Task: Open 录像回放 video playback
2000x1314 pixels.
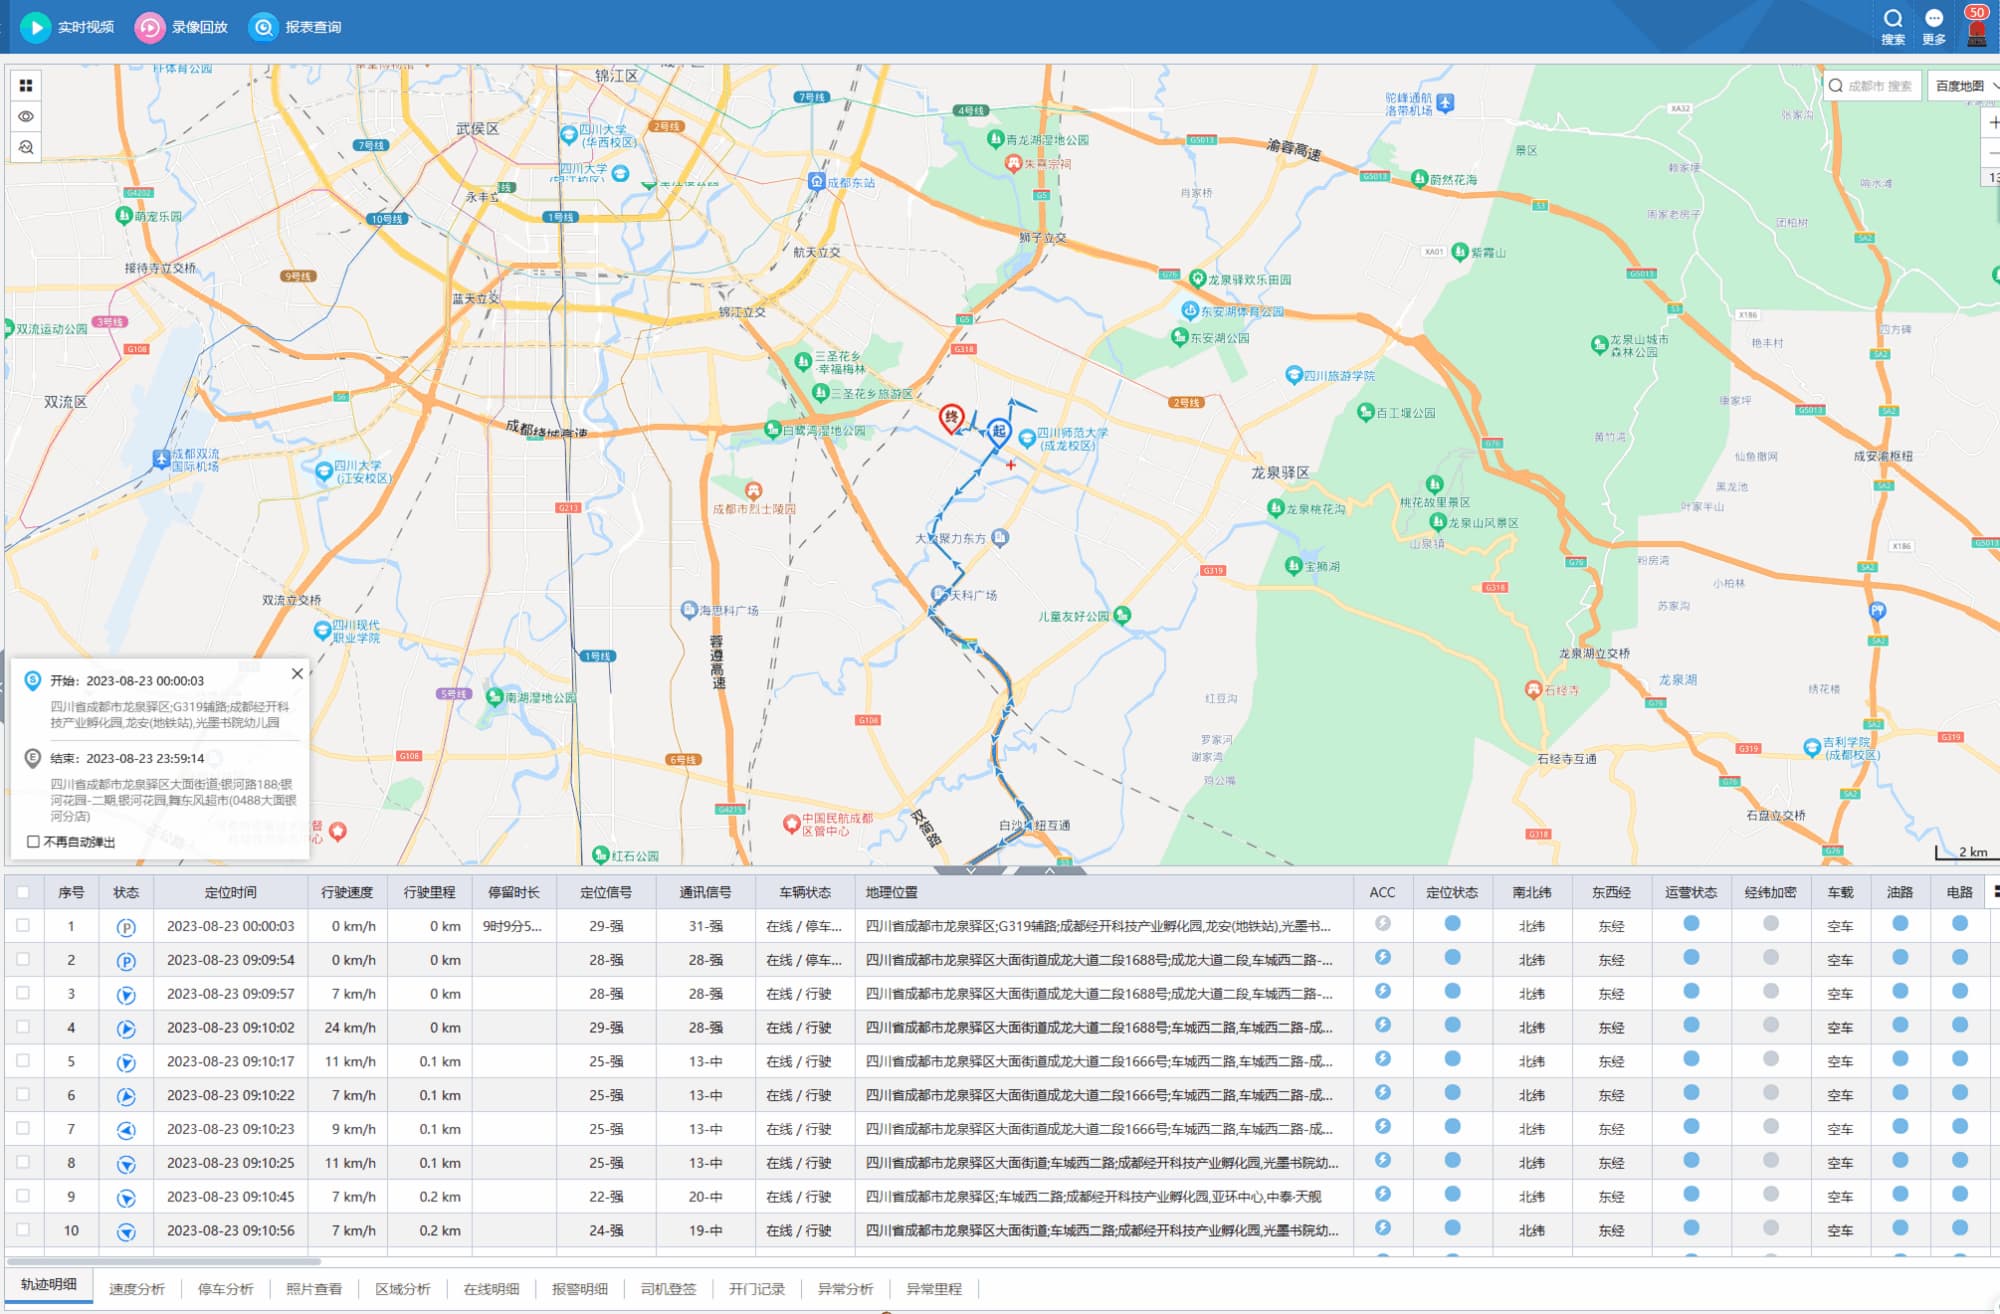Action: [x=150, y=27]
